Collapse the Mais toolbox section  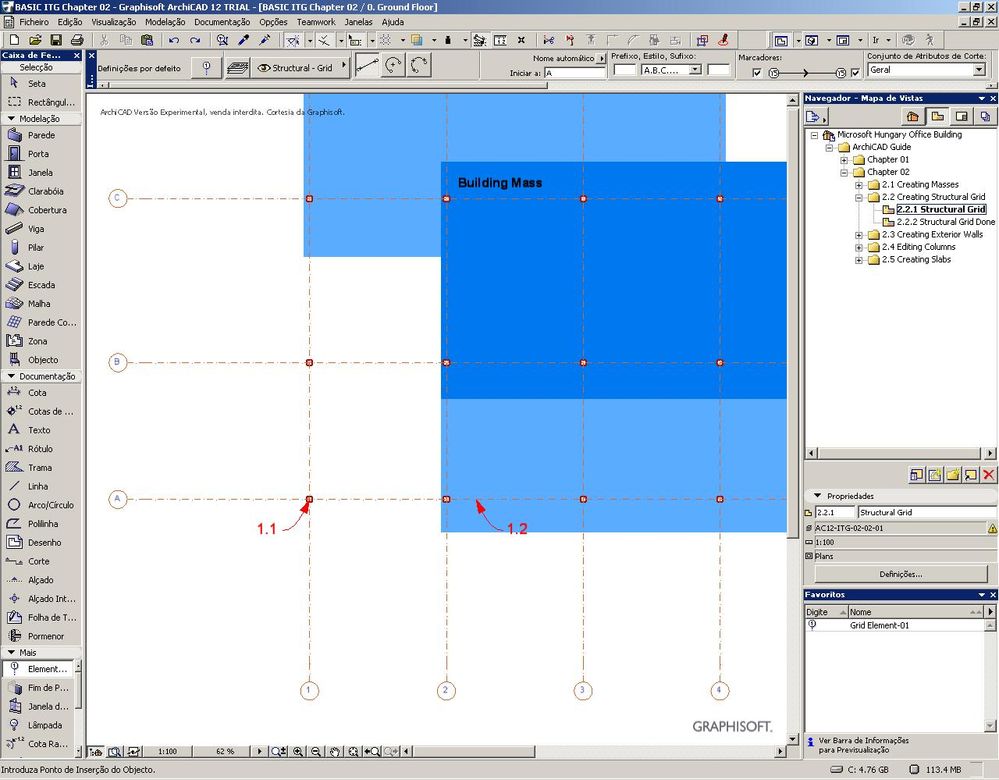11,653
